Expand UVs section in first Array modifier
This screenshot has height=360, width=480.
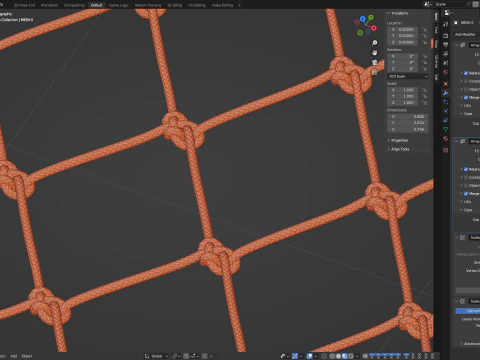coord(466,105)
